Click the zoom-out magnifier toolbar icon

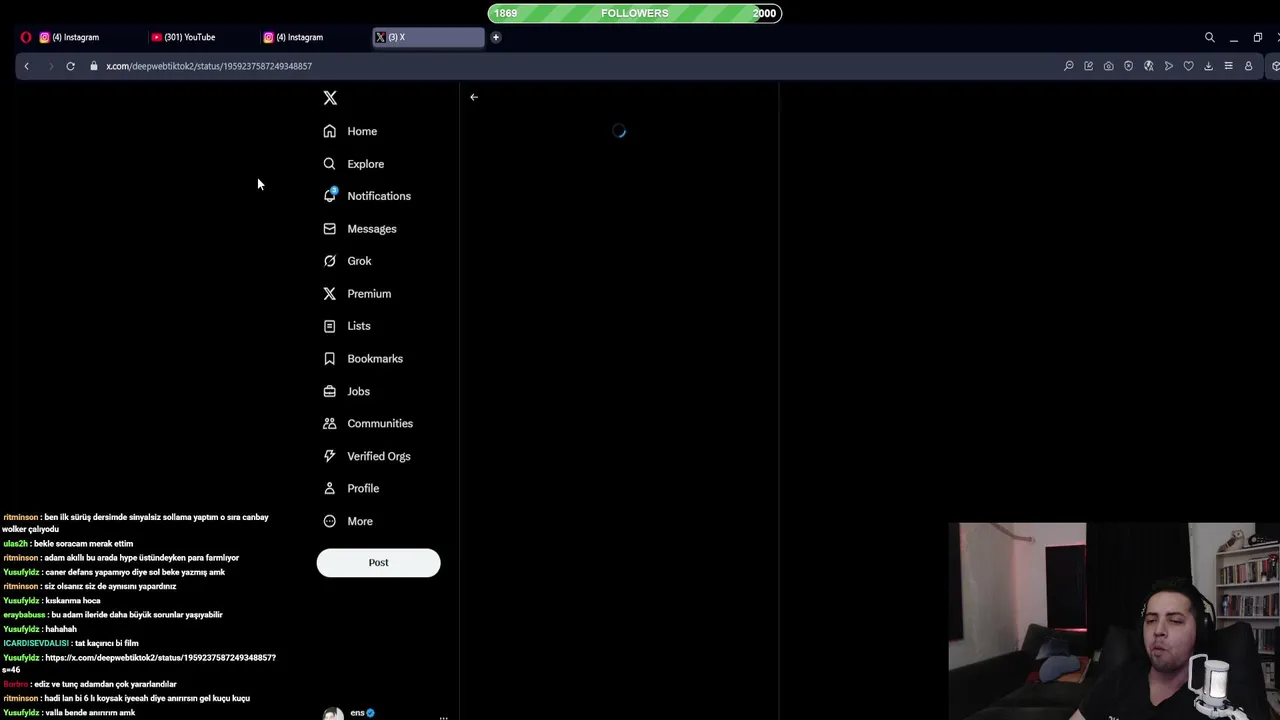tap(1068, 66)
